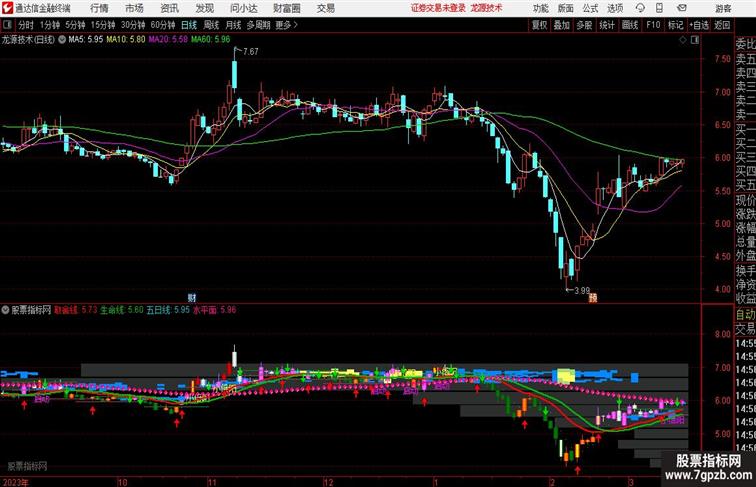Click the mobile phone icon

tap(659, 8)
